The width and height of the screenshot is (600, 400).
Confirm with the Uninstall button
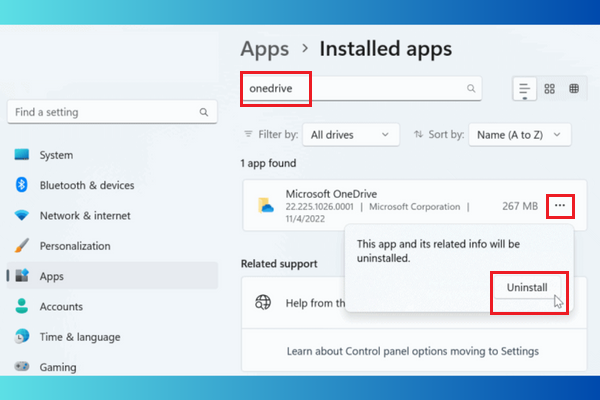click(527, 287)
